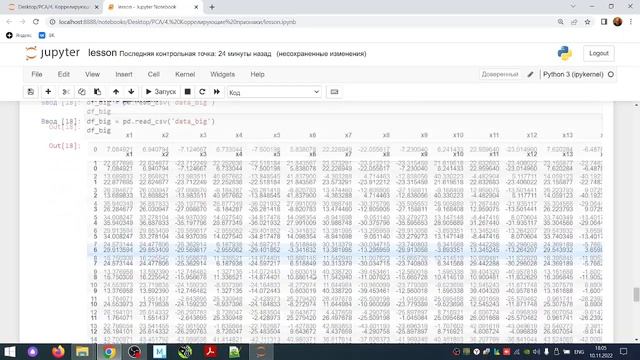Reload the page in Chrome

tap(36, 22)
